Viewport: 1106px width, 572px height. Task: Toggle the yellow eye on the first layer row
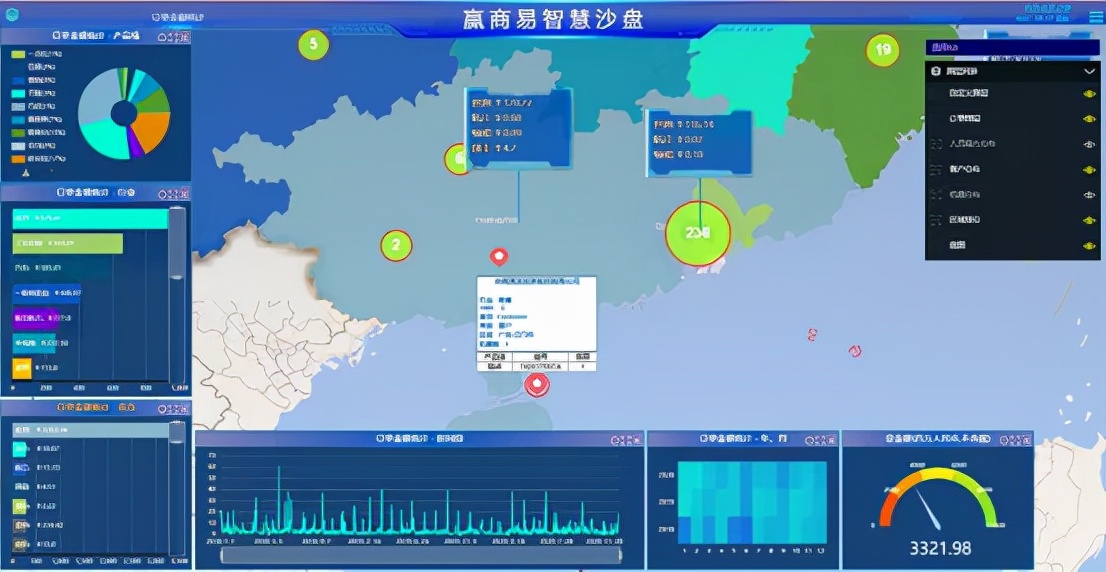[x=1088, y=93]
